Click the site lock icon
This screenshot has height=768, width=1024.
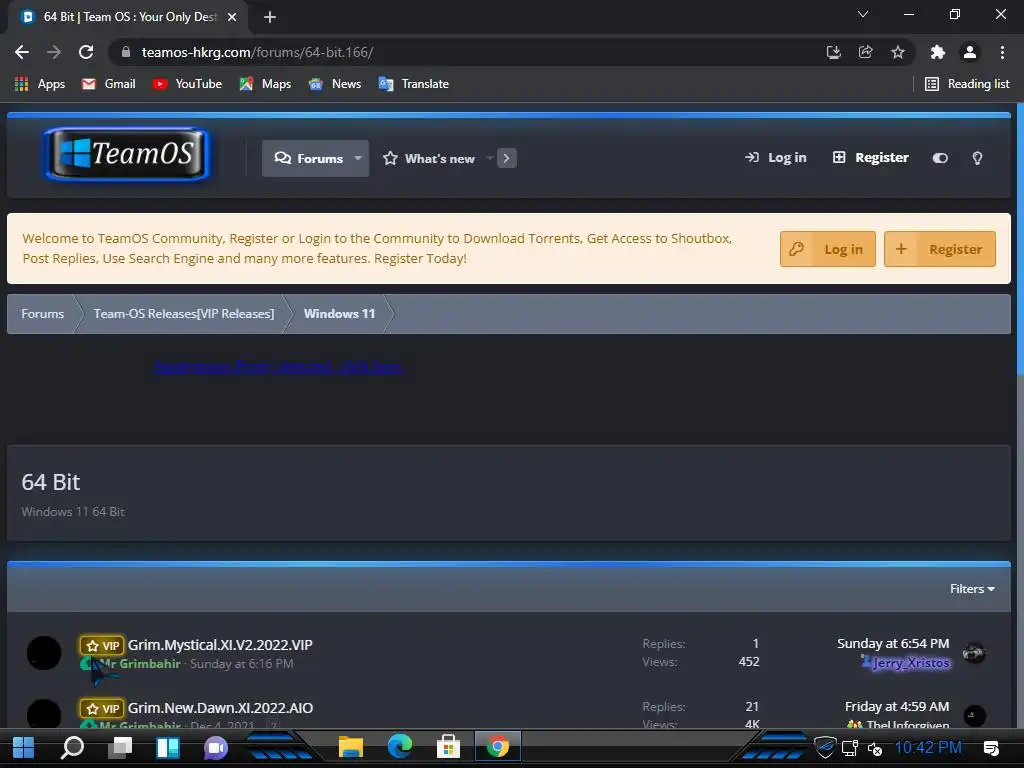pyautogui.click(x=126, y=52)
